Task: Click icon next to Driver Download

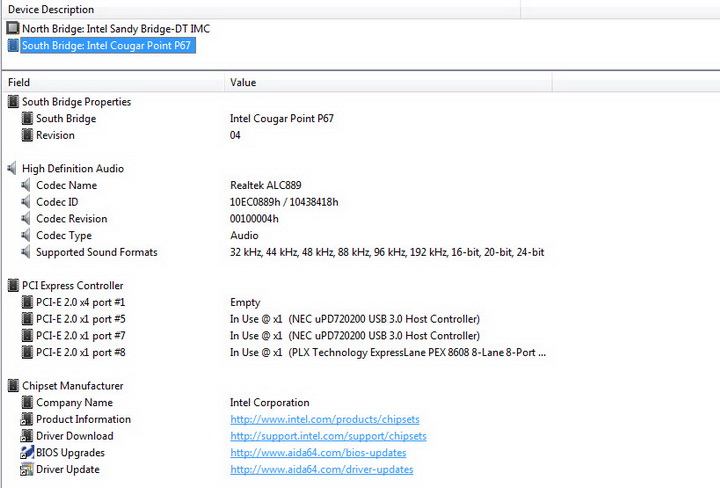Action: tap(27, 436)
